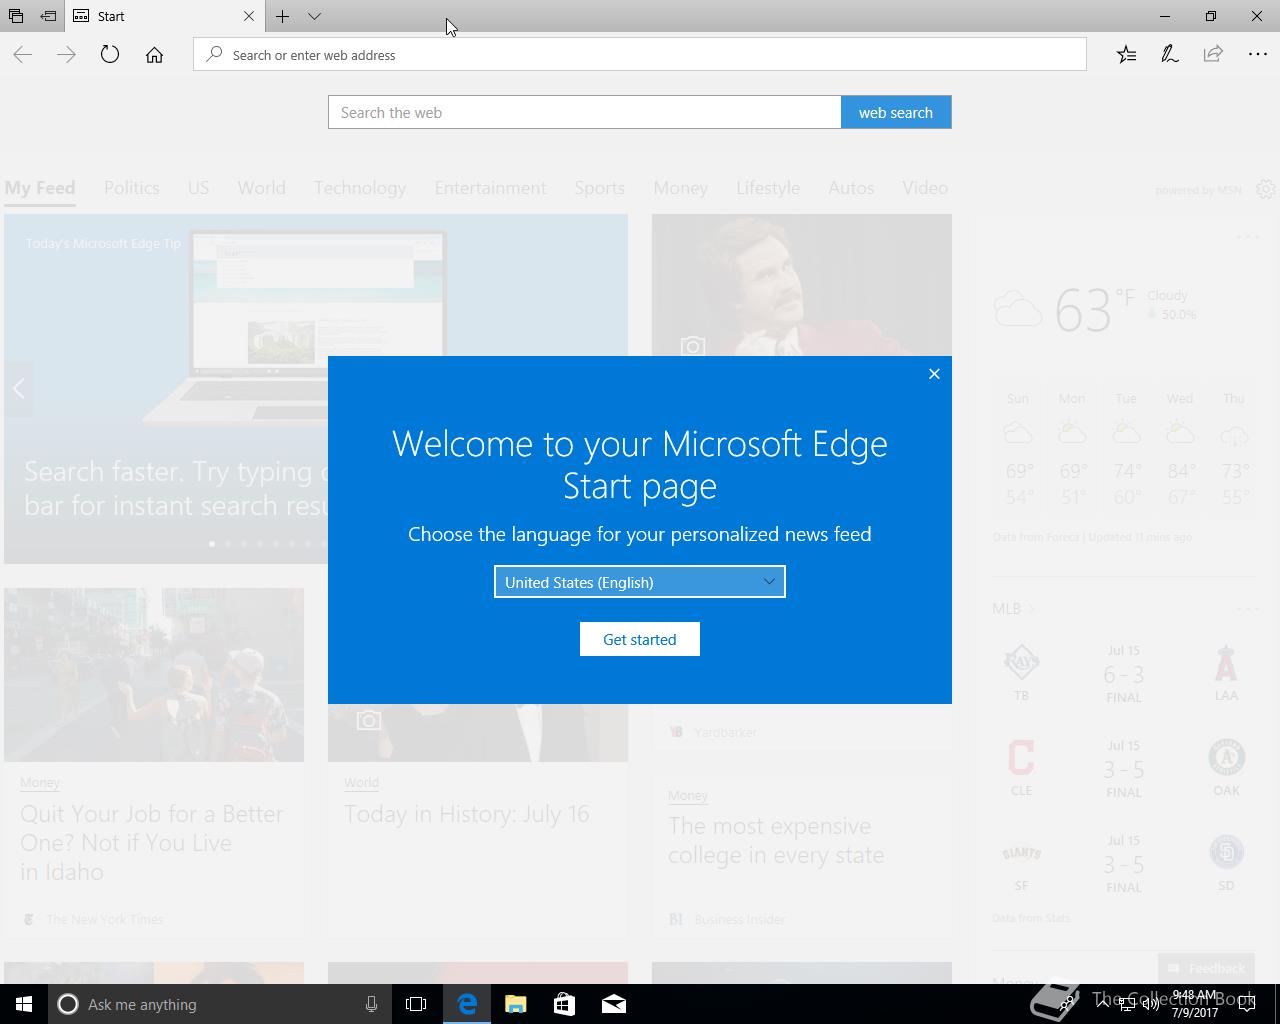Screen dimensions: 1280x1024
Task: Open the US news tab
Action: [198, 188]
